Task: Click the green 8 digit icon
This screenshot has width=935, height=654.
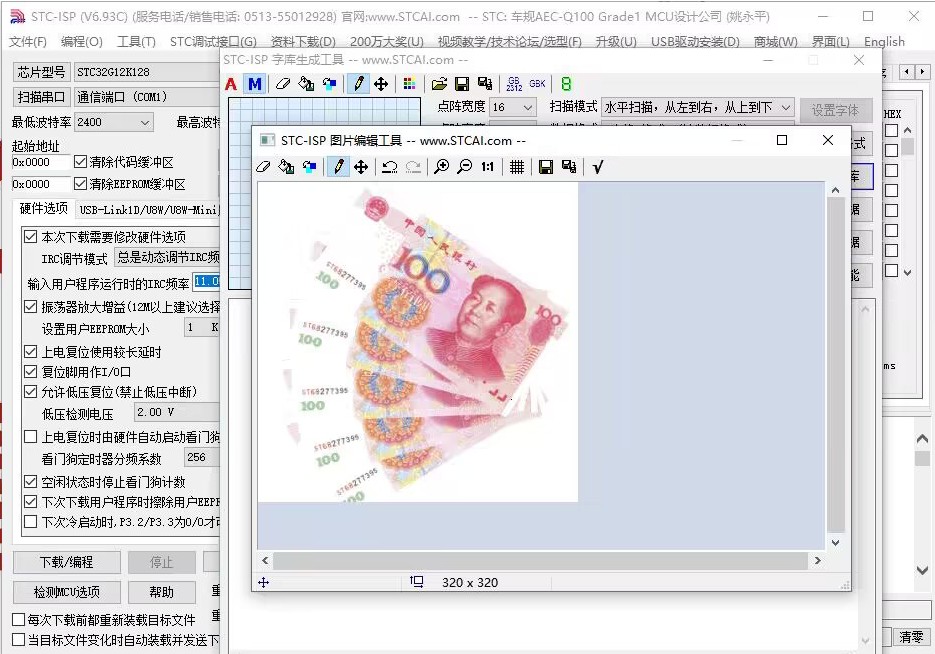Action: coord(566,84)
